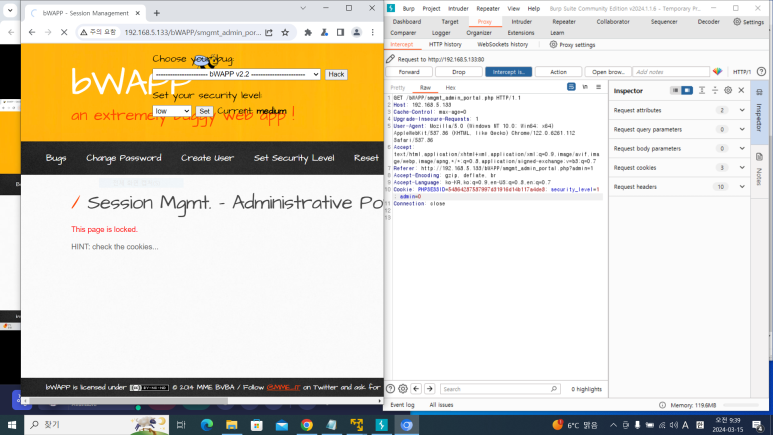Go to next search match arrow
This screenshot has width=773, height=435.
pos(430,389)
